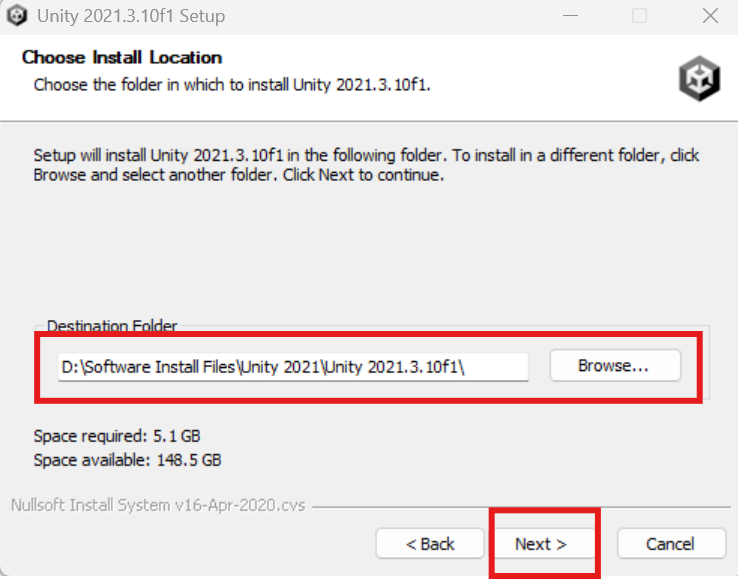Click the "Unity 2021.3.10f1 Setup" window title
This screenshot has height=579, width=738.
[x=131, y=16]
